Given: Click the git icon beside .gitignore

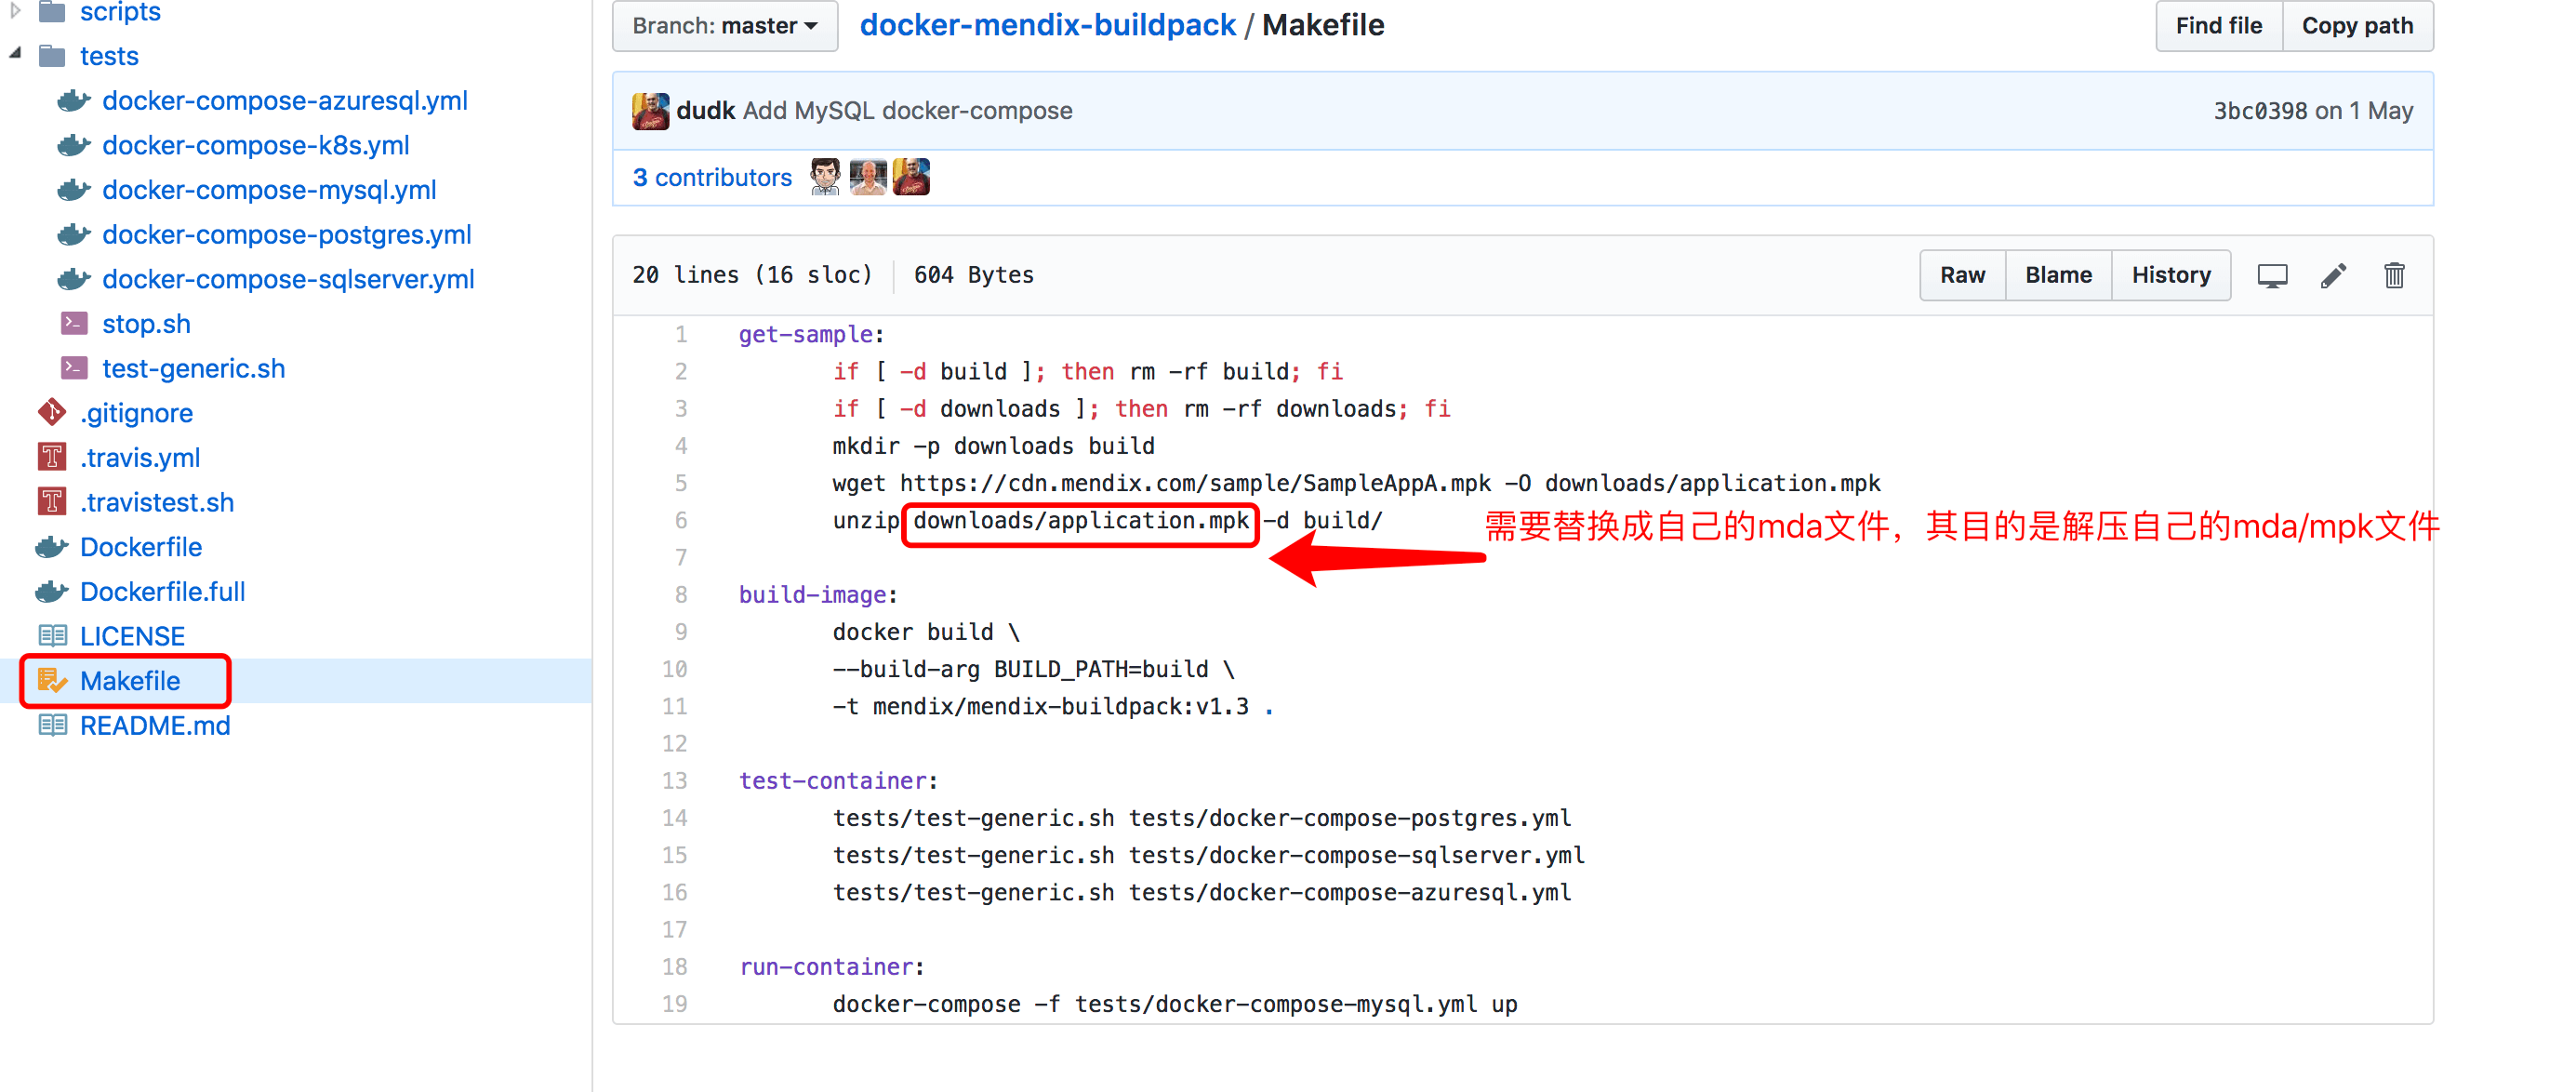Looking at the screenshot, I should pos(52,412).
